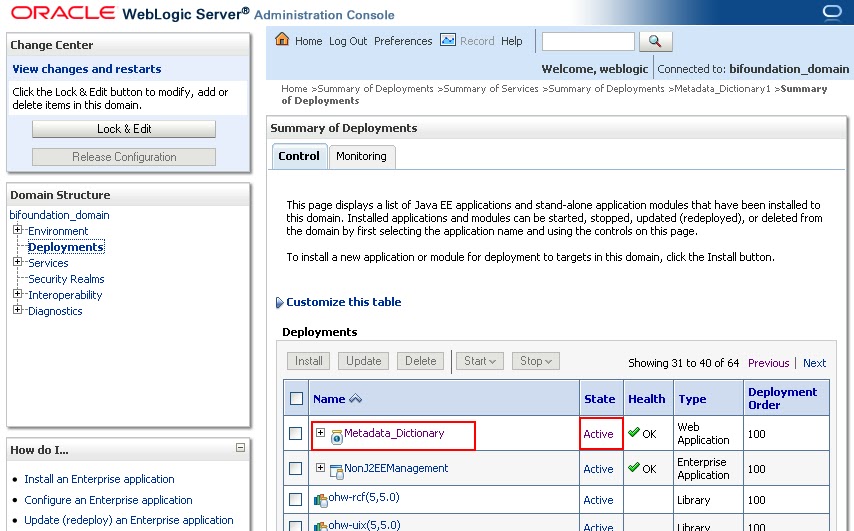Click the ohw-uix library icon
The image size is (854, 531).
[x=320, y=526]
